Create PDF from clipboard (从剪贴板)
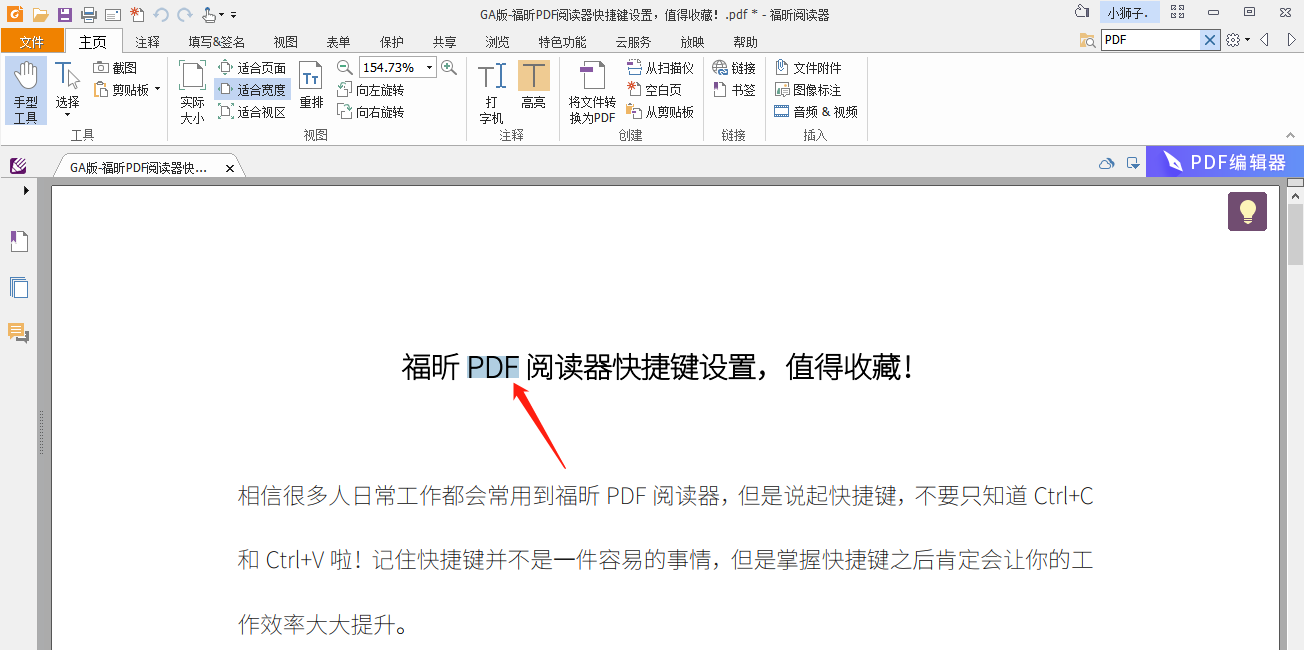1304x650 pixels. [660, 112]
